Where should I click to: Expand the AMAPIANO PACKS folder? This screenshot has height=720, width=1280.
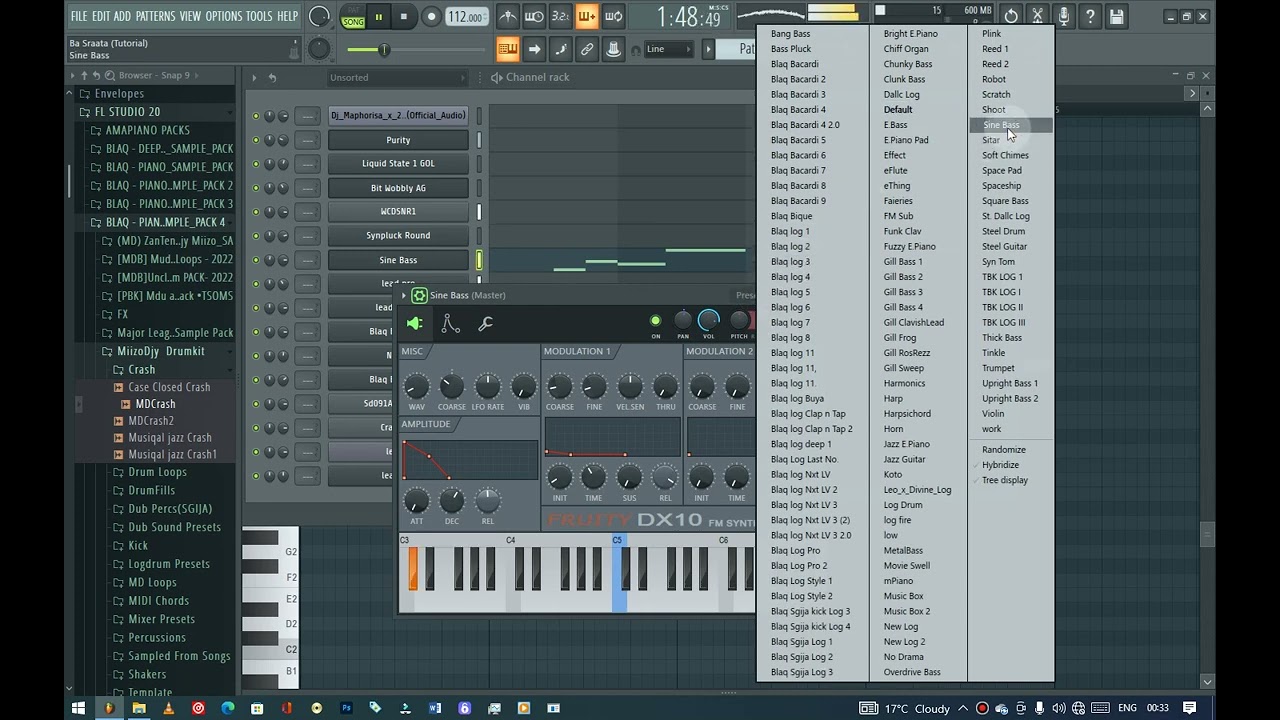coord(147,130)
